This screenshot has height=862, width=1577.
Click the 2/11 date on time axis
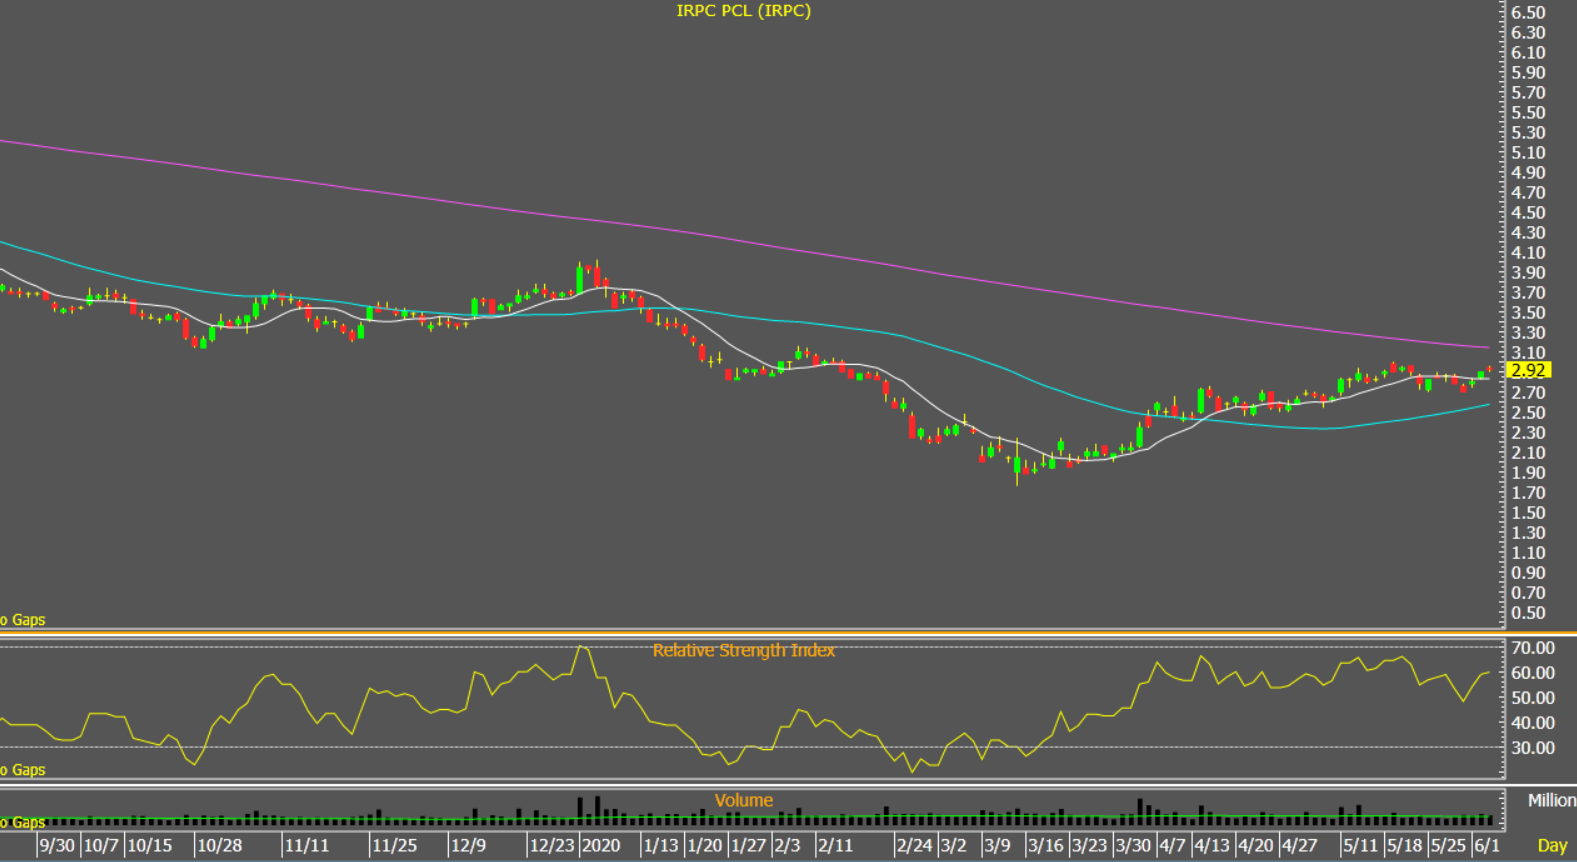point(835,846)
